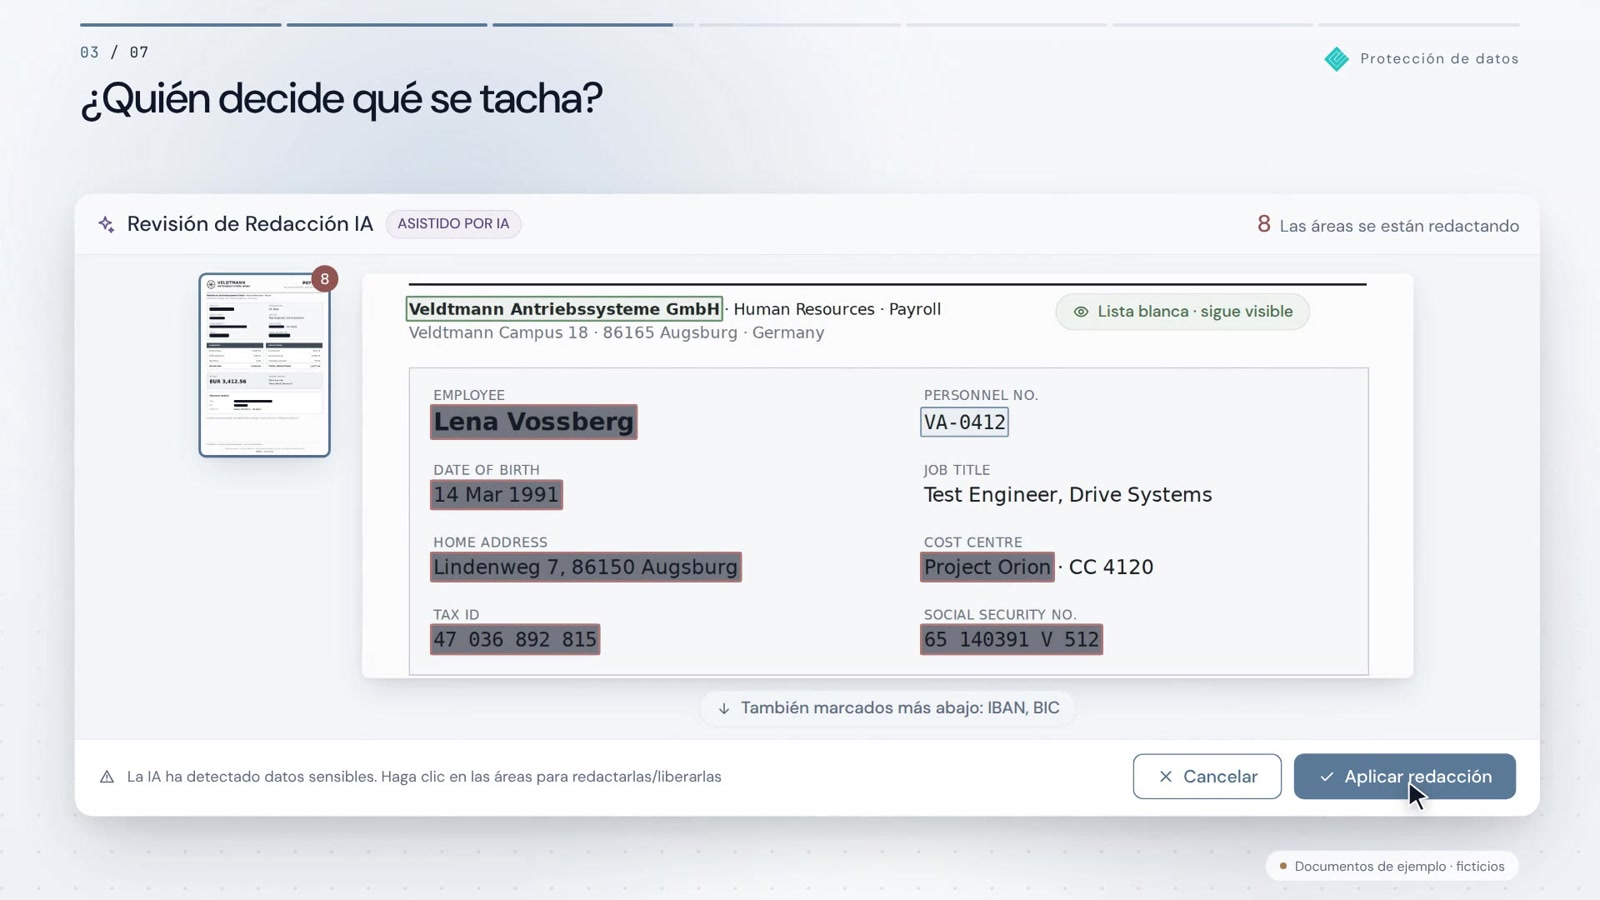
Task: Click the down arrow beside También marcados más abajo
Action: (723, 708)
